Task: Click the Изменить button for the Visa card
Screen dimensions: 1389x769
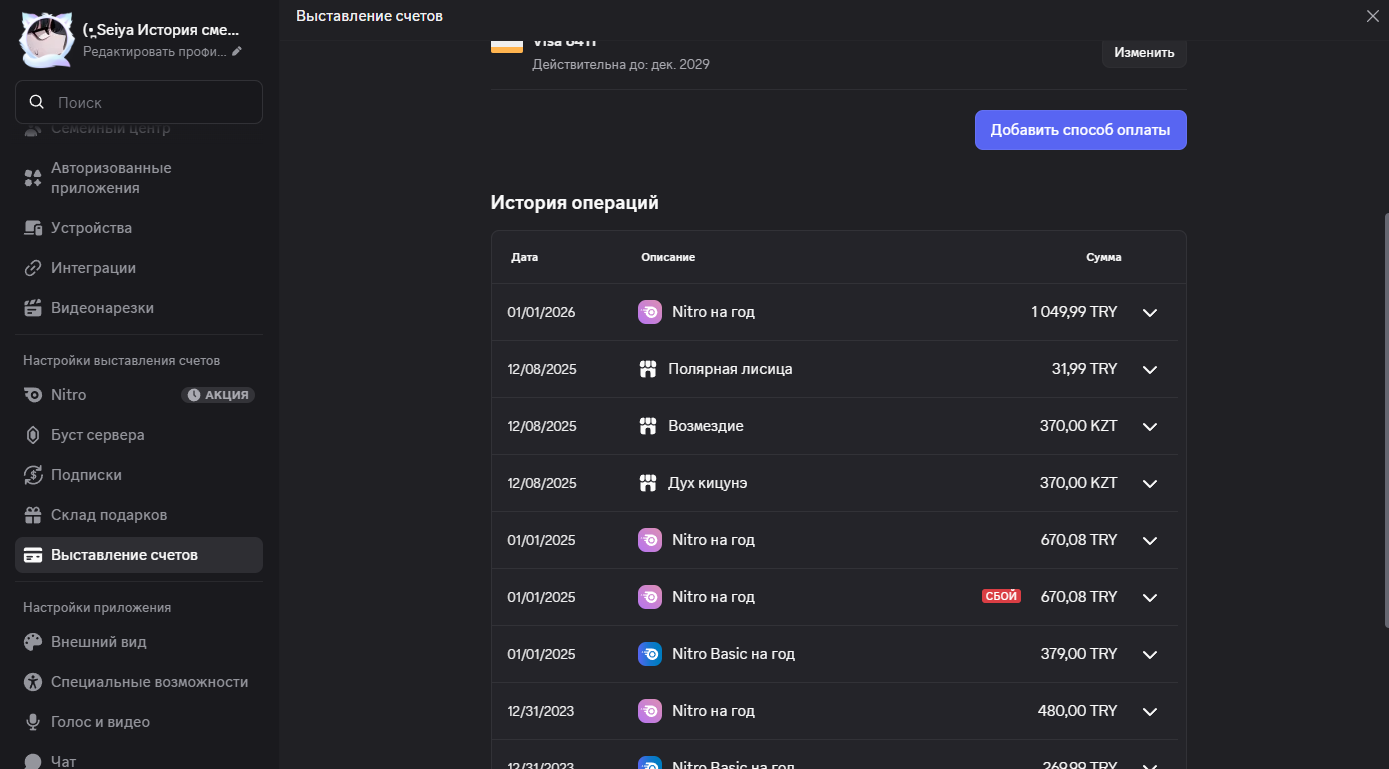Action: tap(1144, 52)
